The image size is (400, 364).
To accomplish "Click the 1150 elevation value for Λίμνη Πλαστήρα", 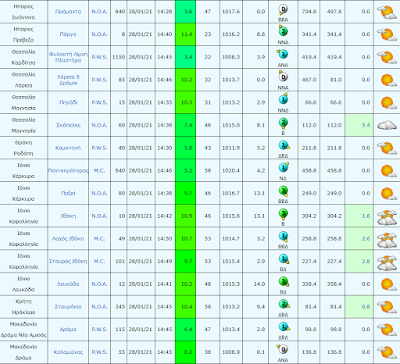I will [118, 57].
